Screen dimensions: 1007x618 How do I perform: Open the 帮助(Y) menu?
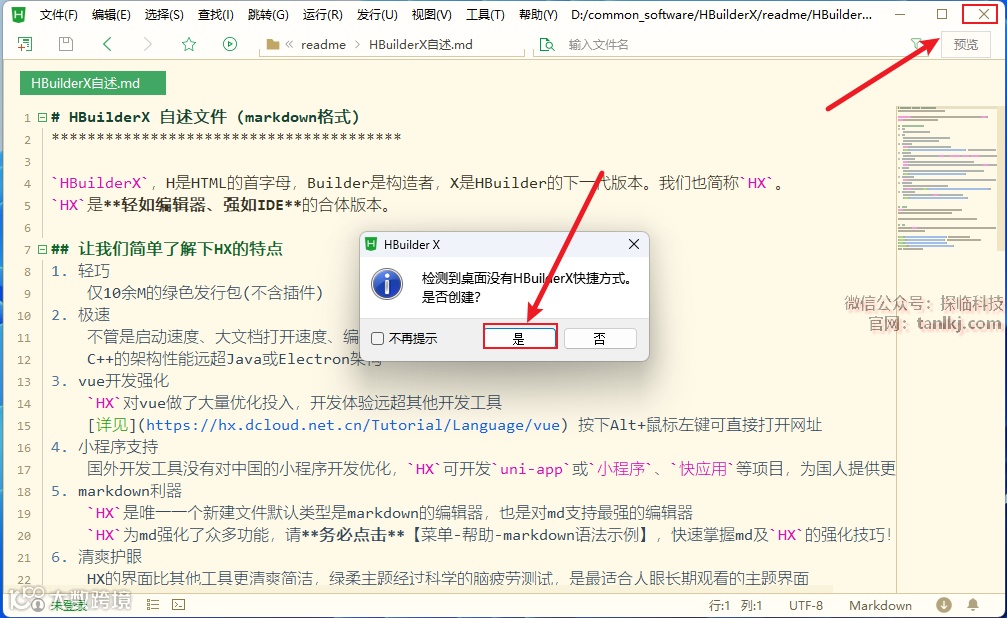pyautogui.click(x=538, y=14)
